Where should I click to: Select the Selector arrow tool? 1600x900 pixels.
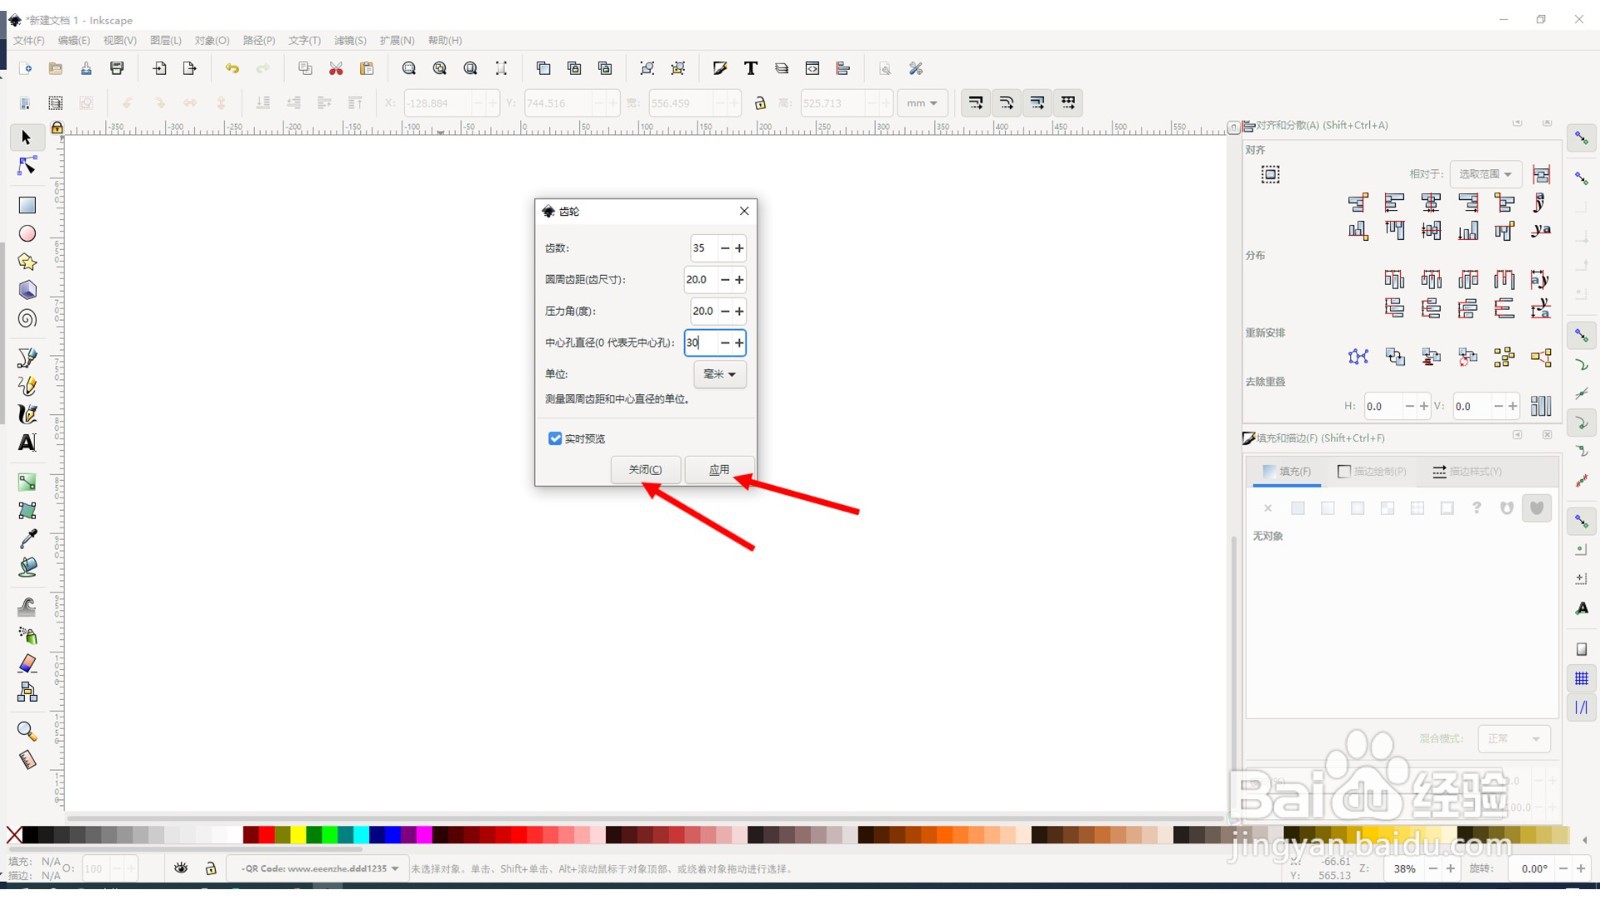[x=27, y=137]
